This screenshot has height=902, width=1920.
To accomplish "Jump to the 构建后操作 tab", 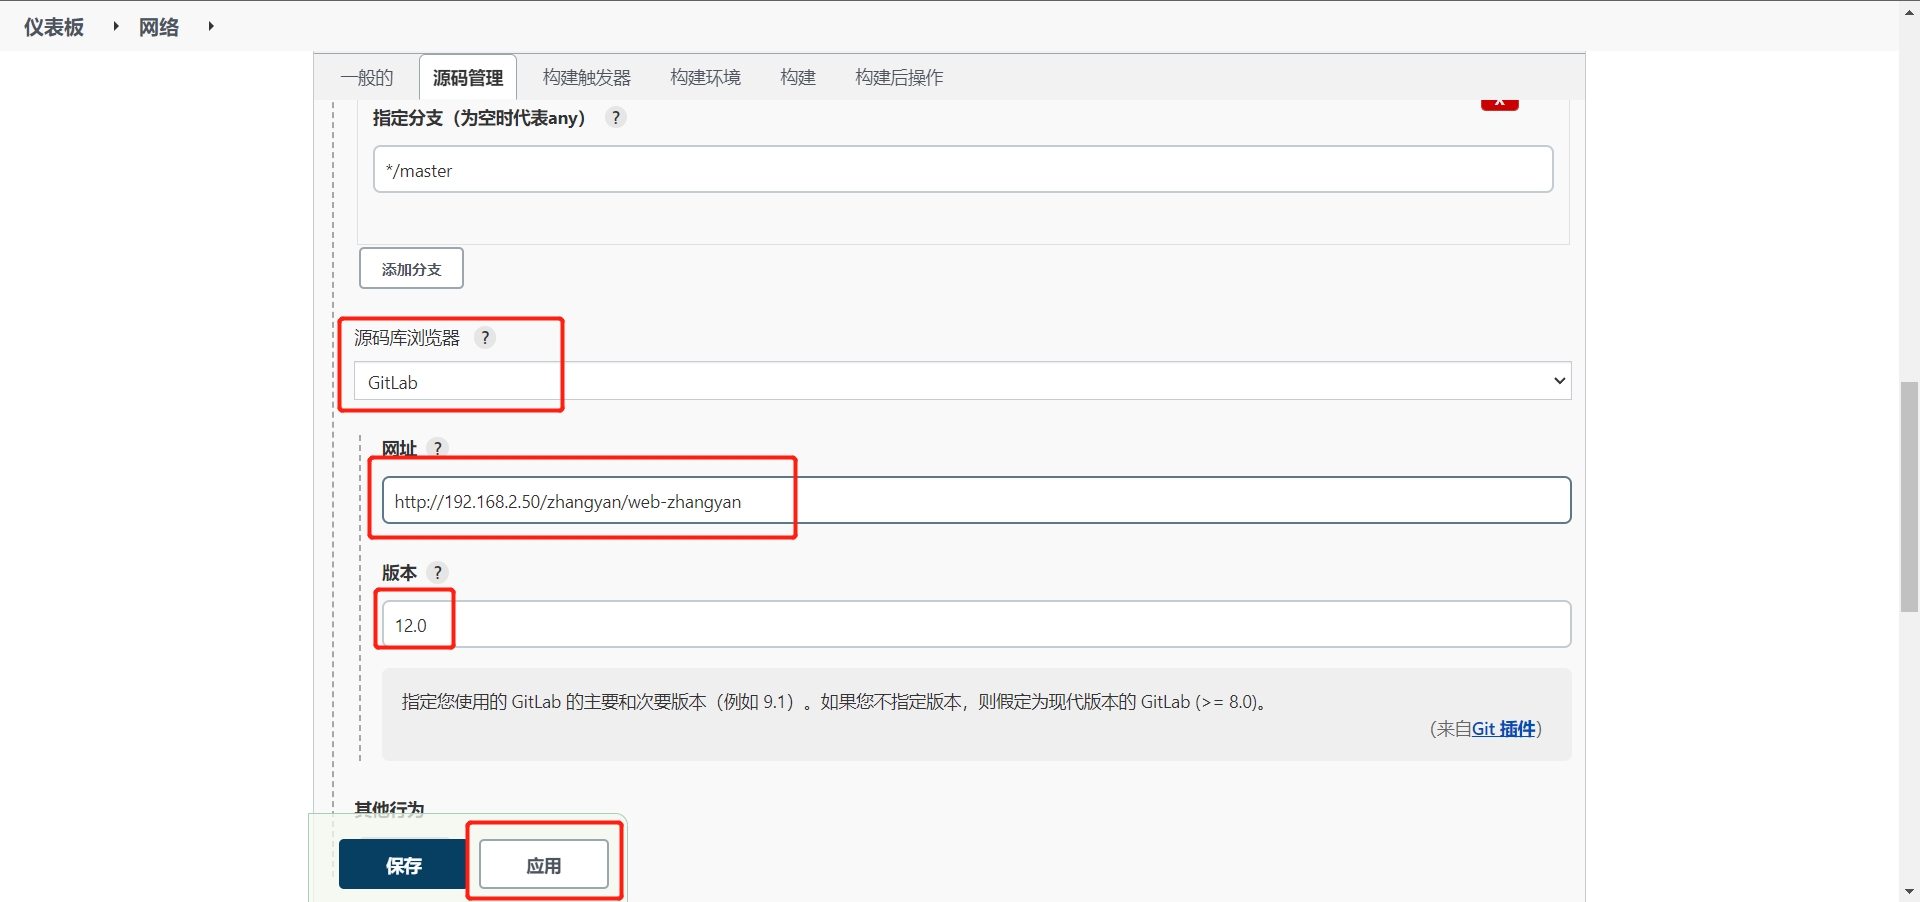I will (899, 78).
